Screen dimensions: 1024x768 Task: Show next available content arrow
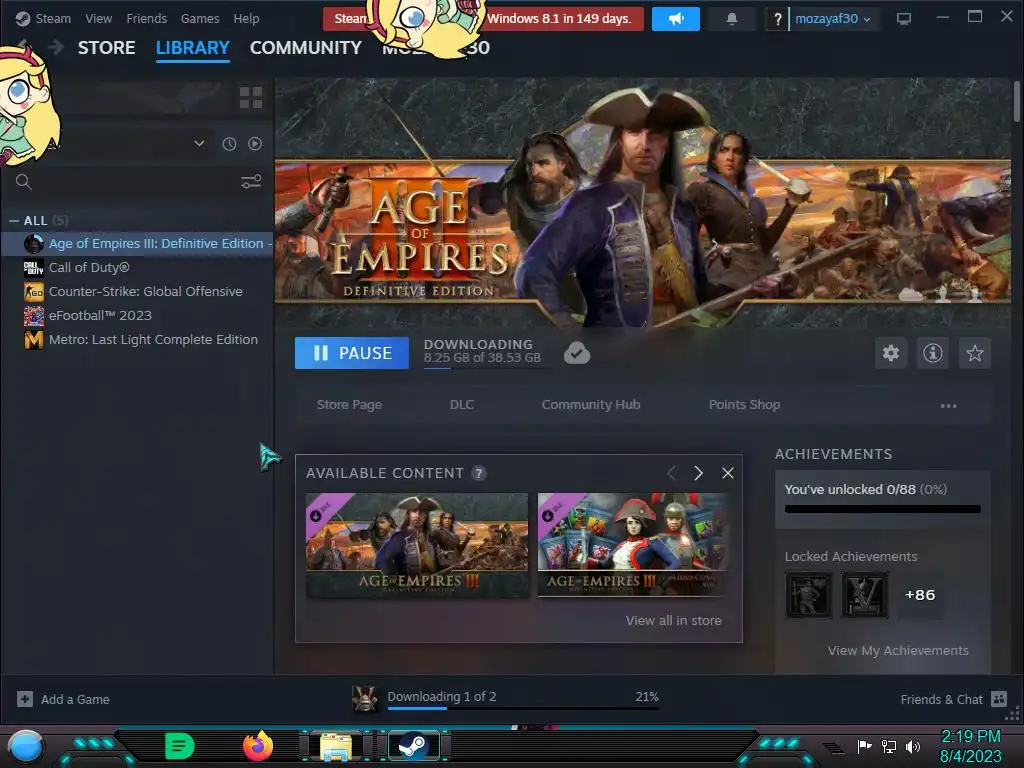coord(698,473)
